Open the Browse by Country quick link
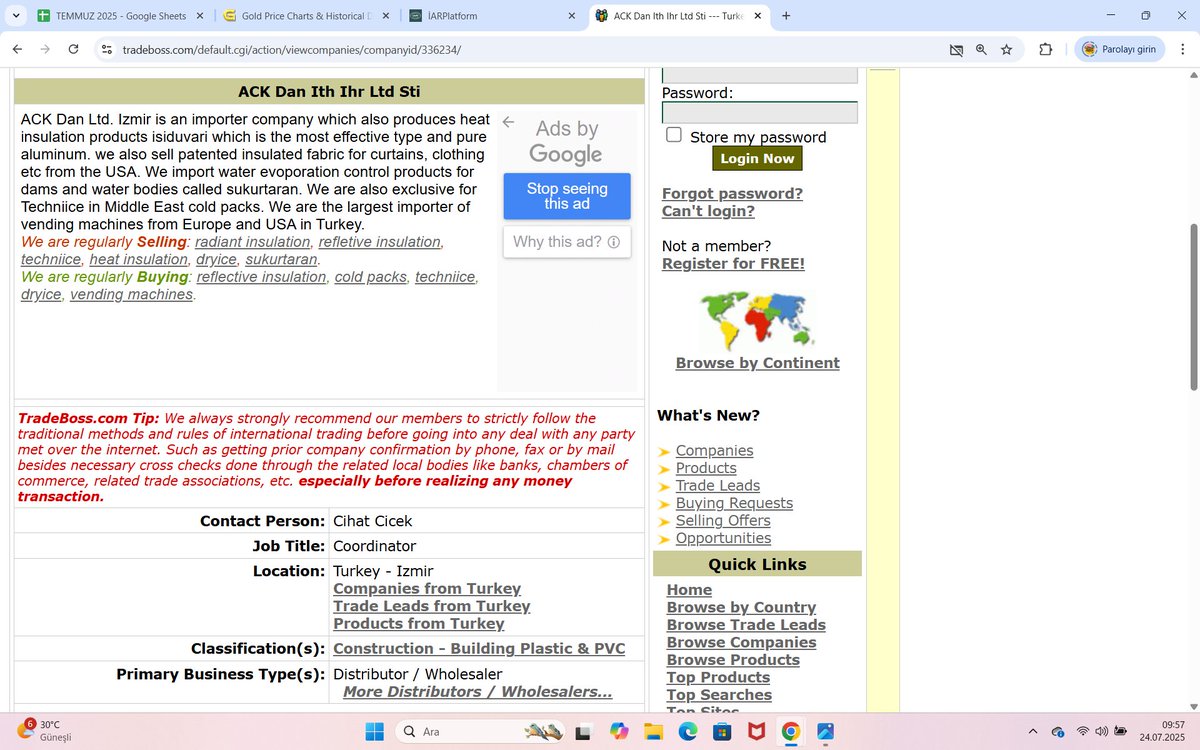The height and width of the screenshot is (750, 1200). (x=741, y=608)
